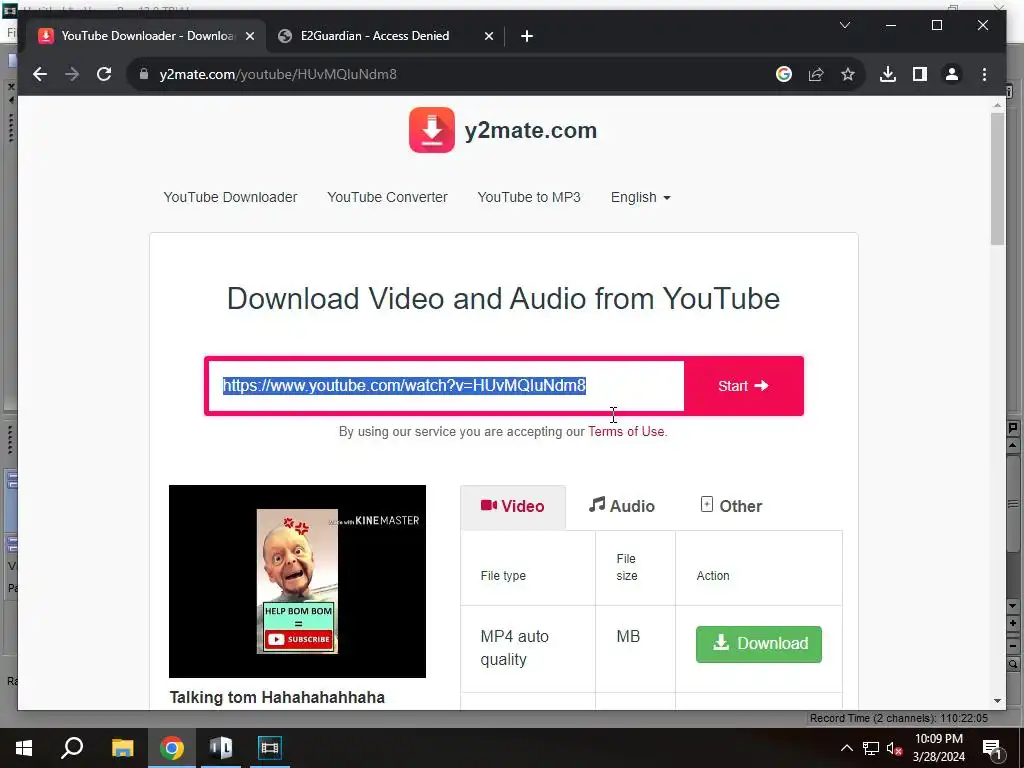Click the YouTube URL input field
Viewport: 1024px width, 768px height.
click(446, 386)
